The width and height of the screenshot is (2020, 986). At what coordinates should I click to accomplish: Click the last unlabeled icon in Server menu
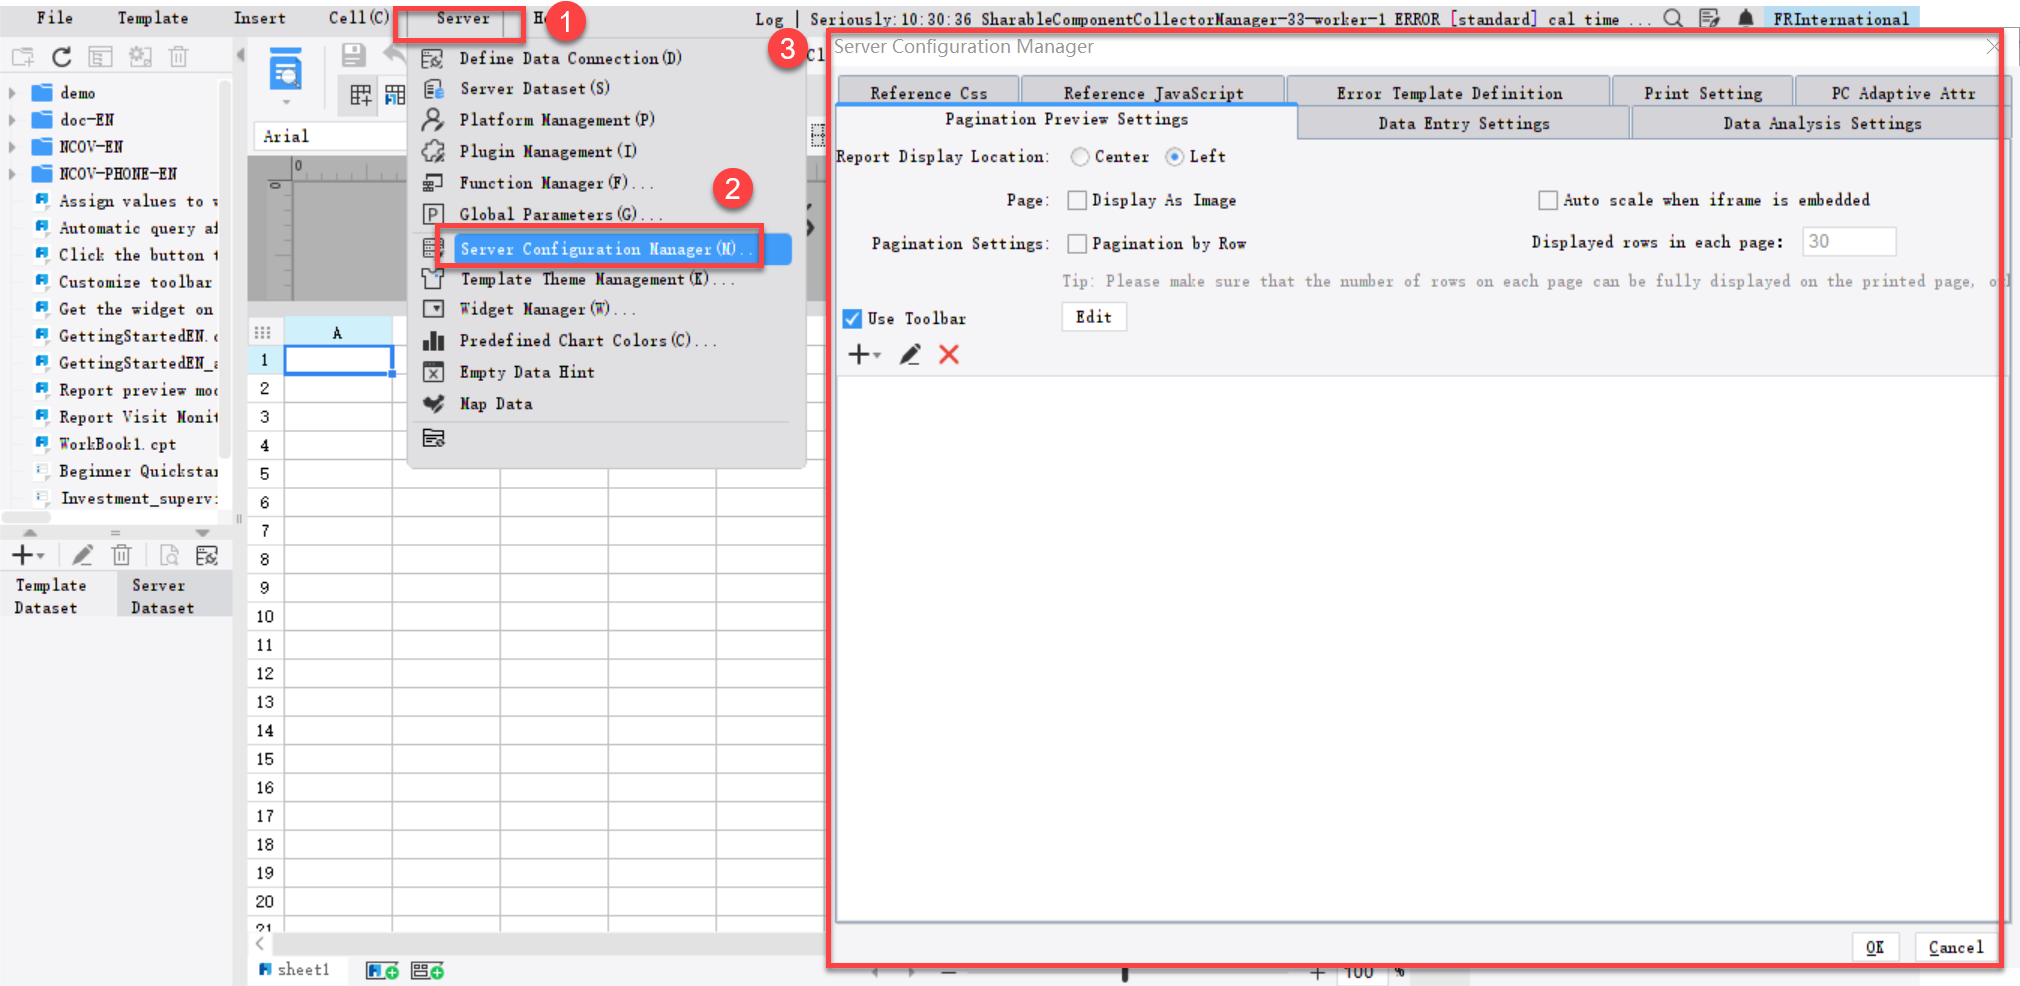coord(433,438)
